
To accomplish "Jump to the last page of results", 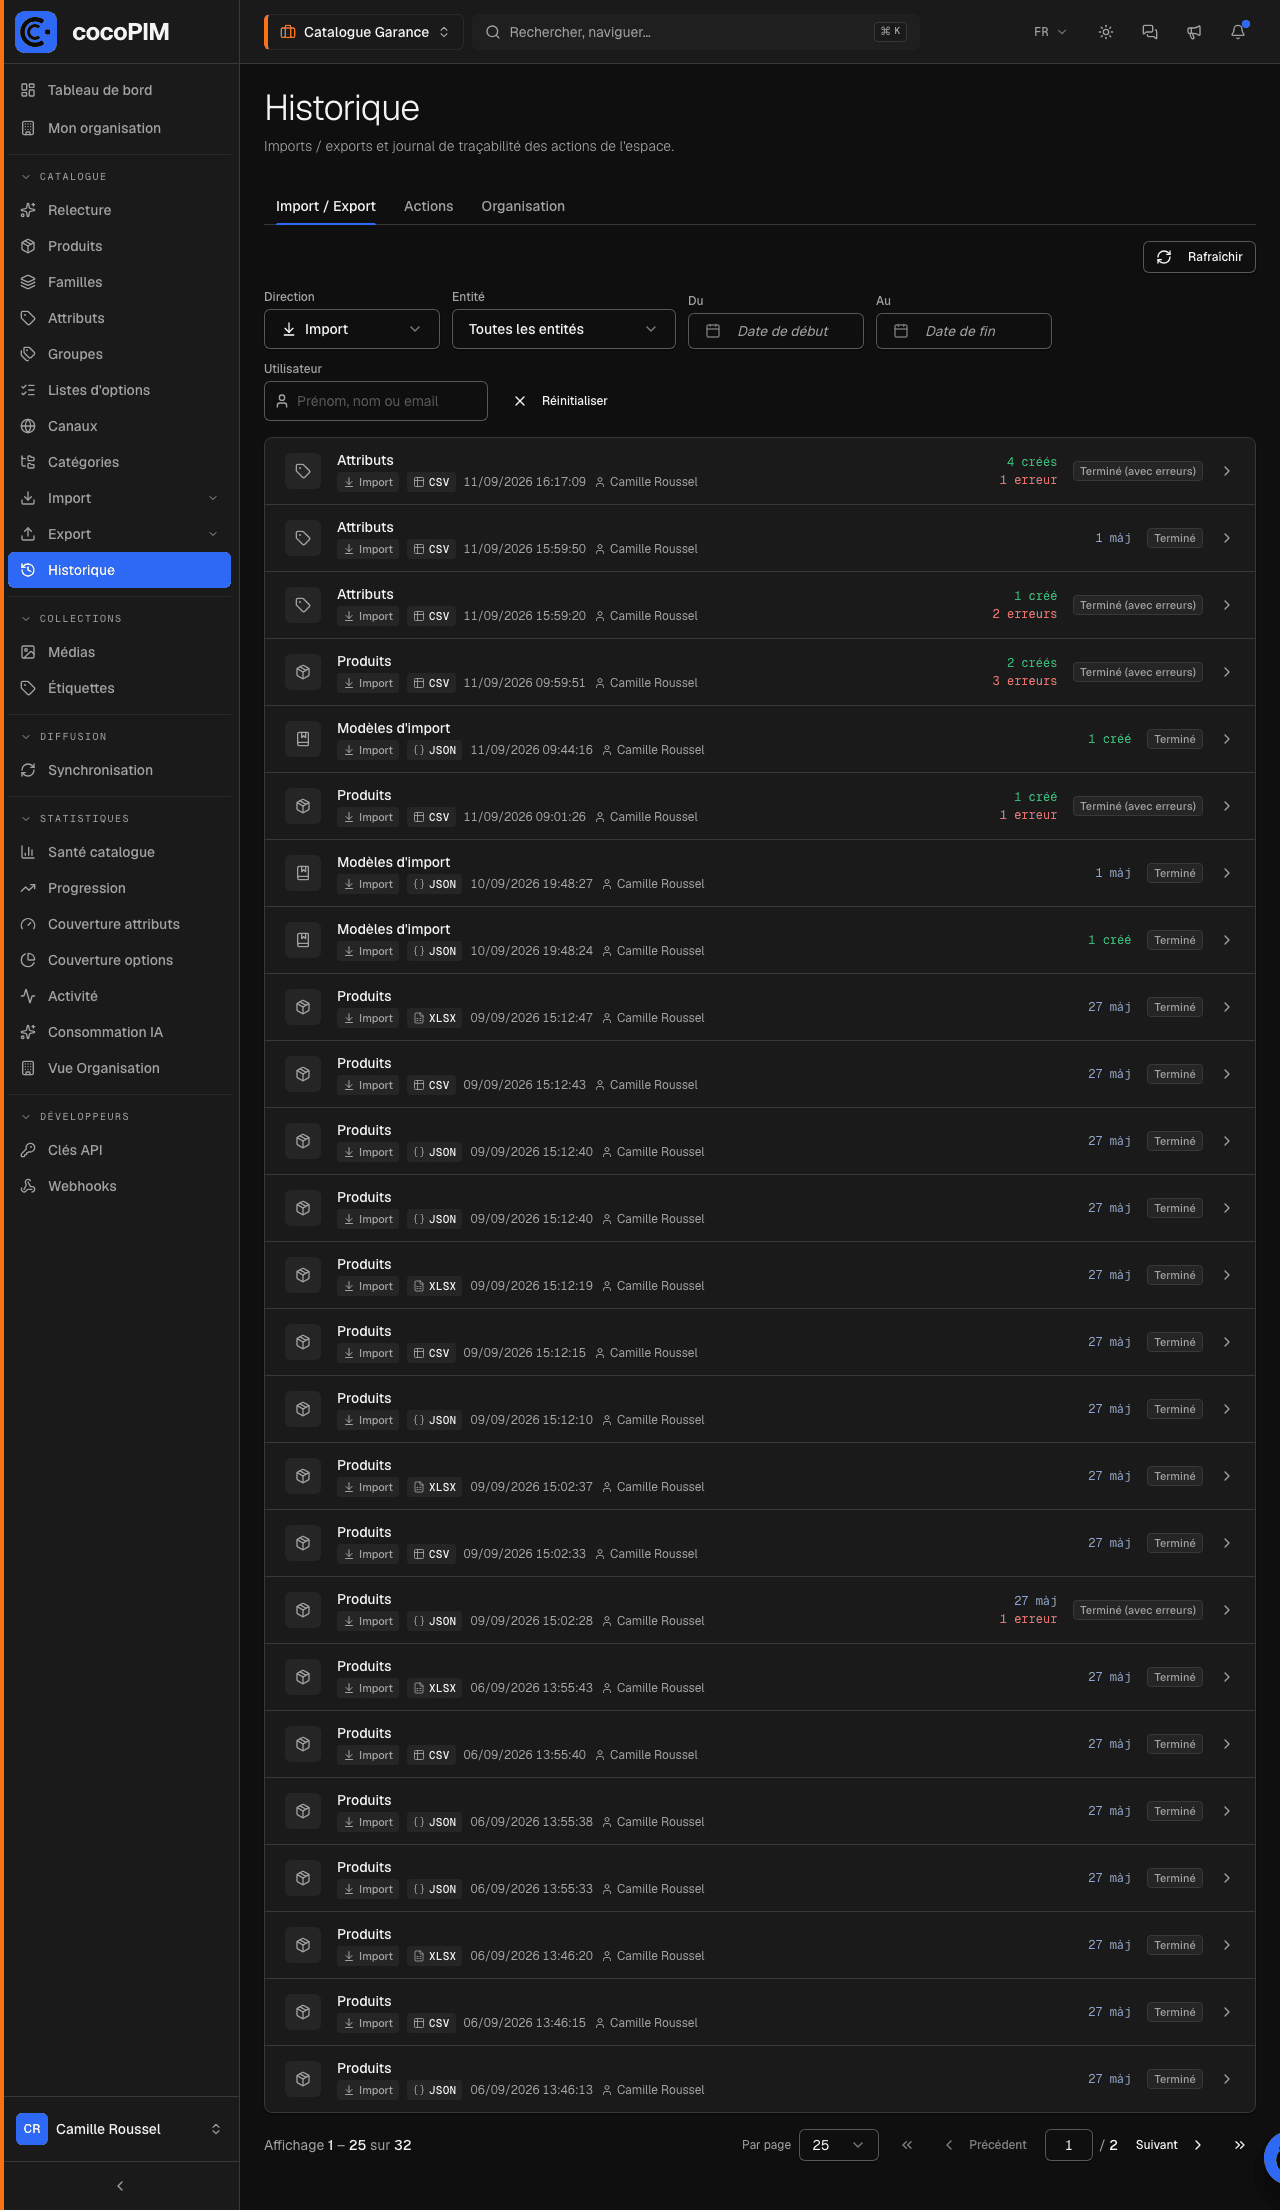I will 1240,2145.
